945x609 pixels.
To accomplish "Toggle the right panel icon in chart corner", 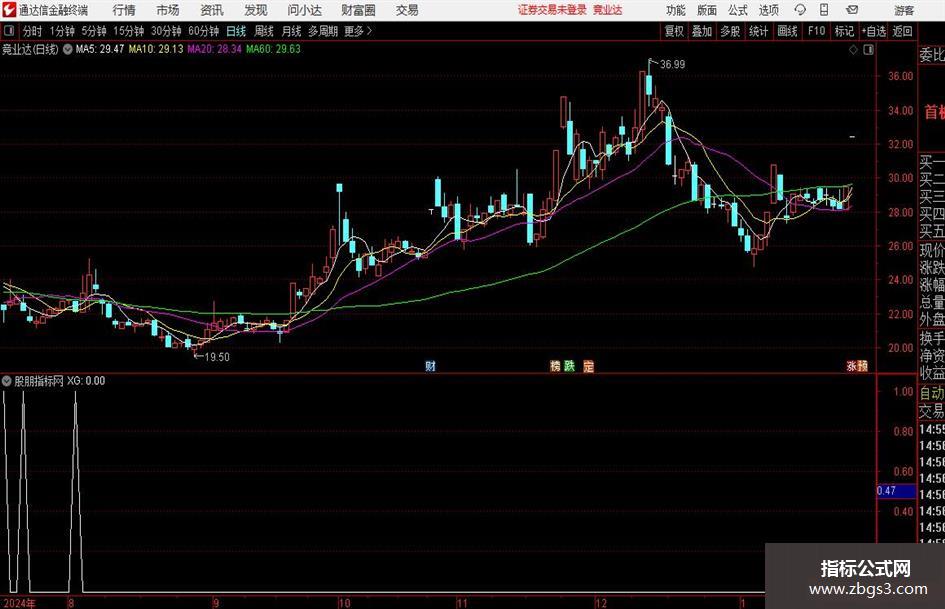I will click(868, 50).
